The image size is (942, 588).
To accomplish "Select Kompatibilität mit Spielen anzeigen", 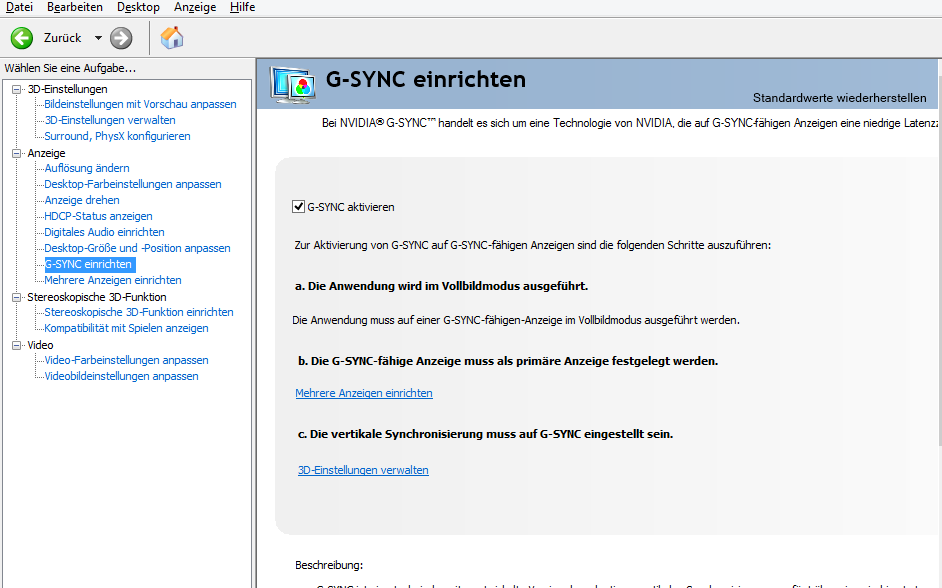I will 126,328.
